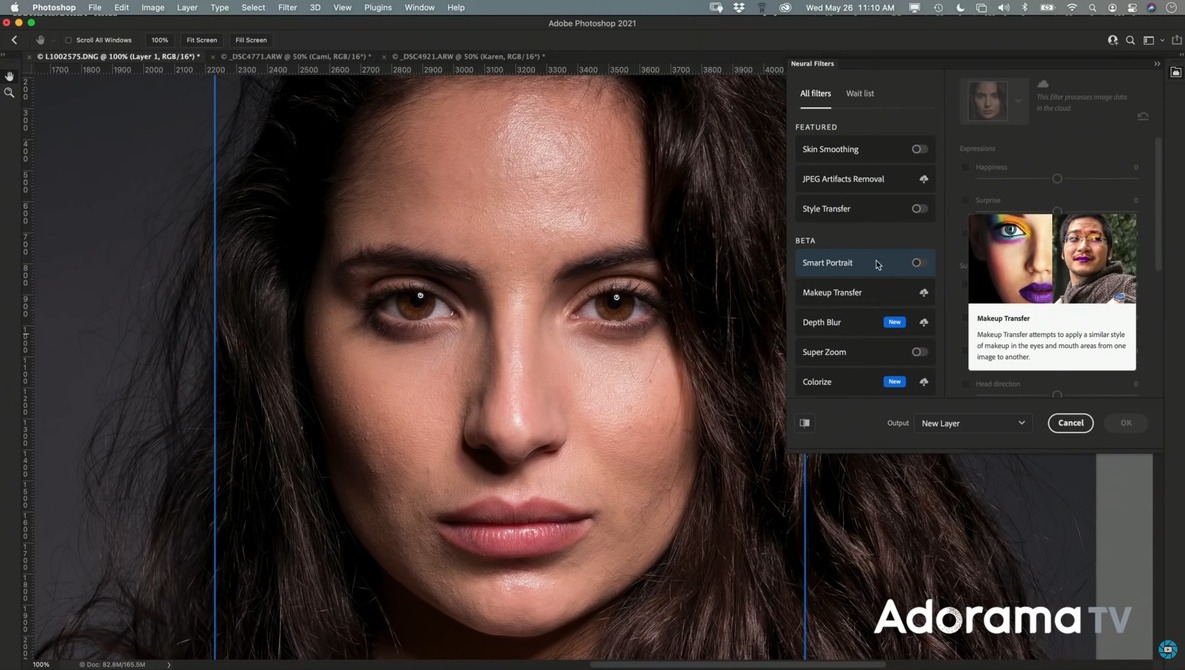This screenshot has height=670, width=1185.
Task: Open the Photoshop search icon
Action: pos(1130,40)
